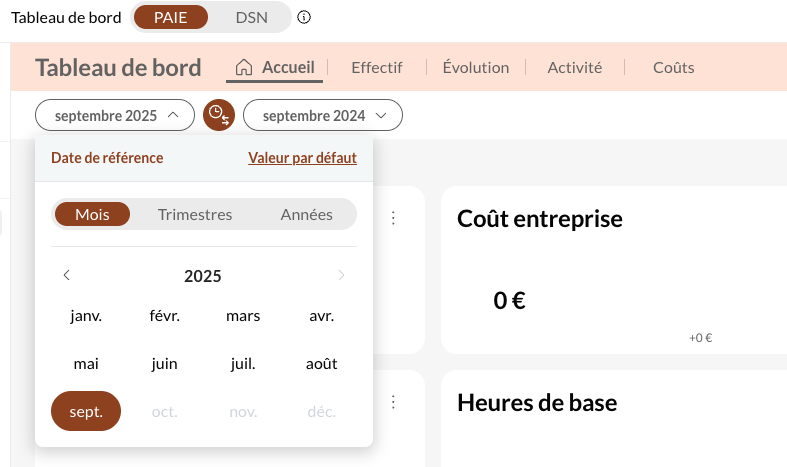Switch period granularity to Trimestres
787x467 pixels.
[x=195, y=214]
